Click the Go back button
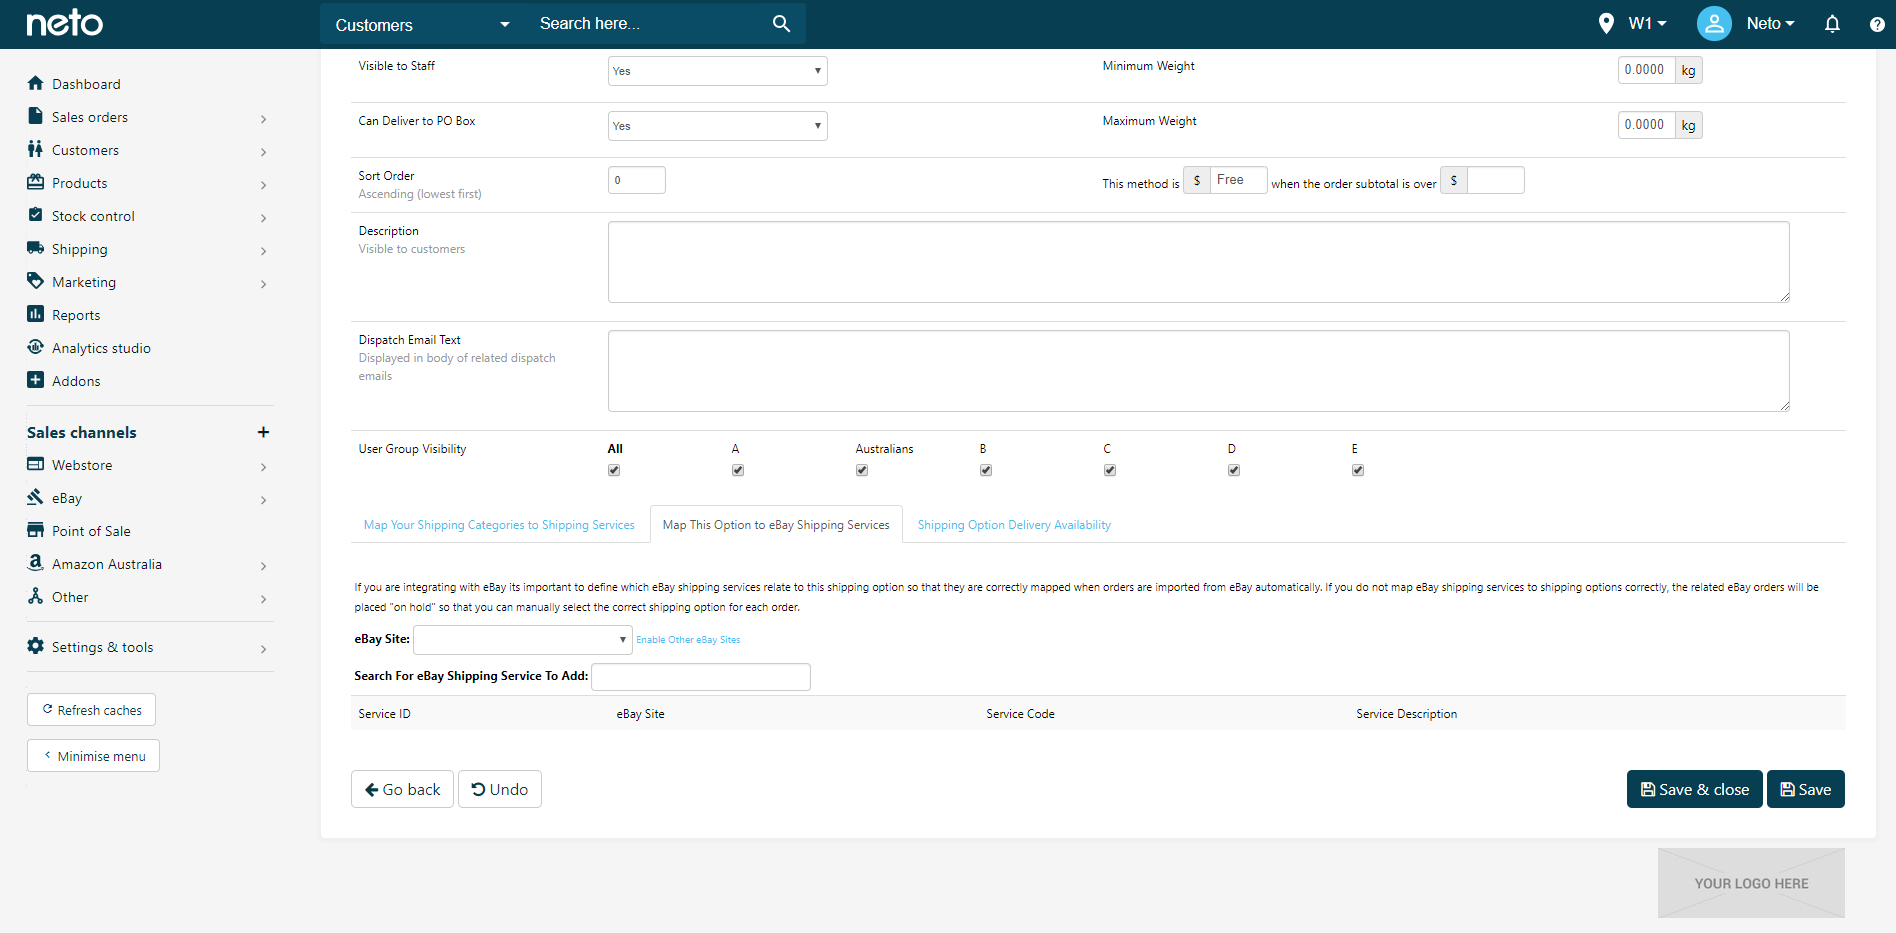Image resolution: width=1896 pixels, height=933 pixels. [x=402, y=789]
